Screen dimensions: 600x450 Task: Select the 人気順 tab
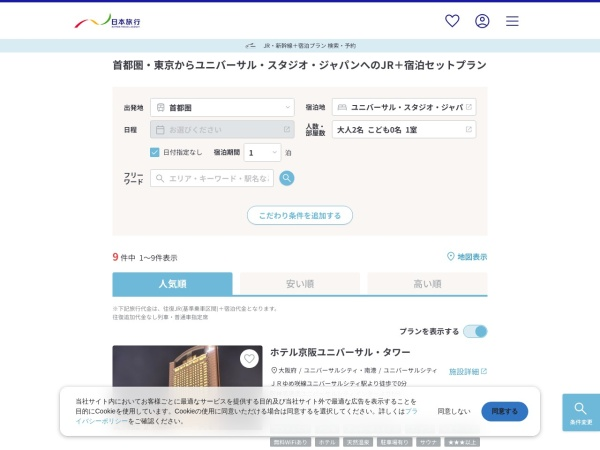point(173,284)
